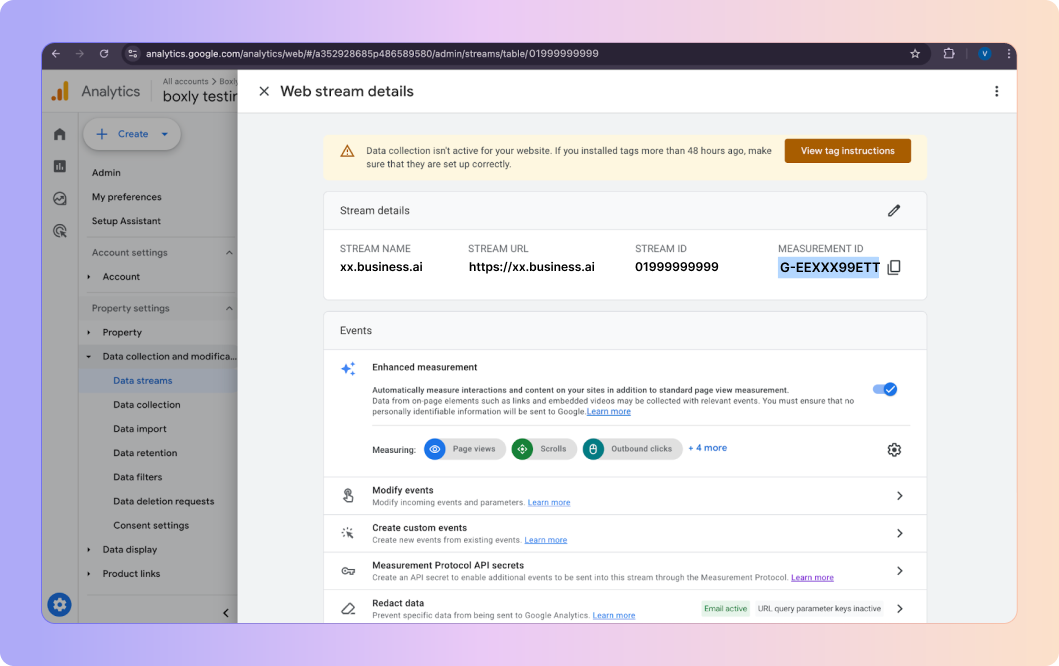The image size is (1059, 666).
Task: Open Measurement Protocol API secrets chevron
Action: point(900,571)
